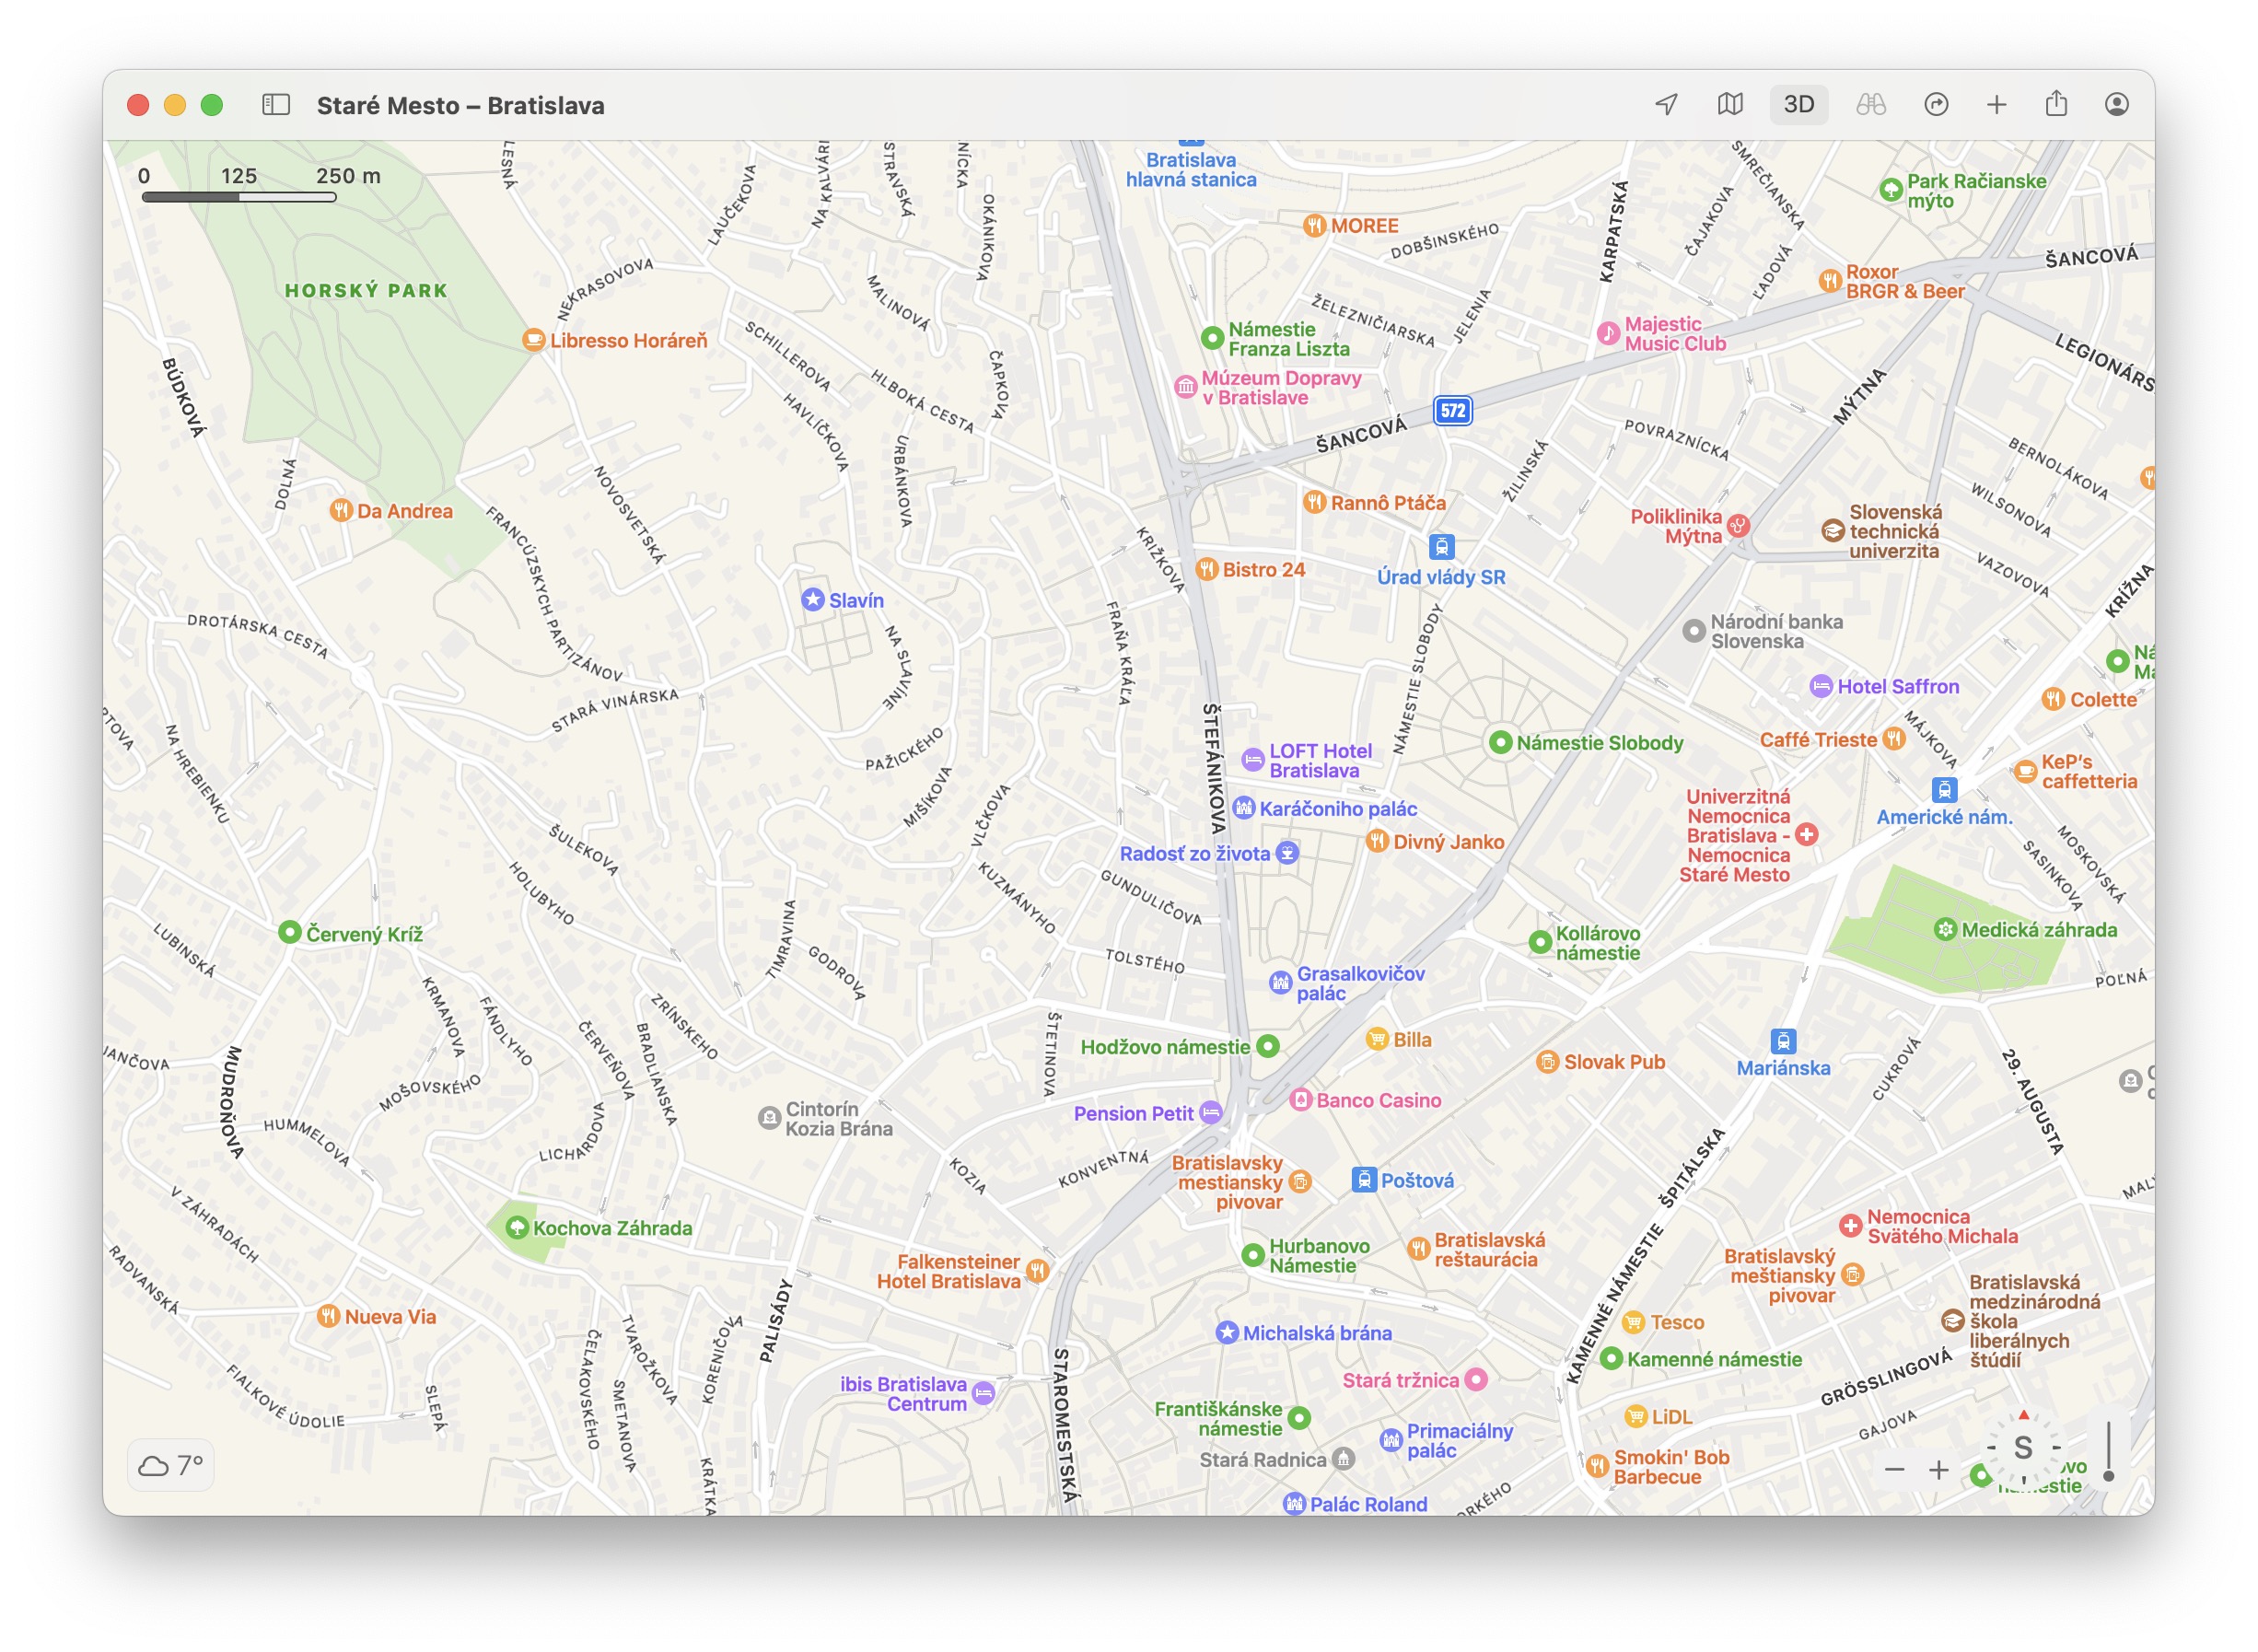
Task: Open the map mode selector icon
Action: coord(1730,105)
